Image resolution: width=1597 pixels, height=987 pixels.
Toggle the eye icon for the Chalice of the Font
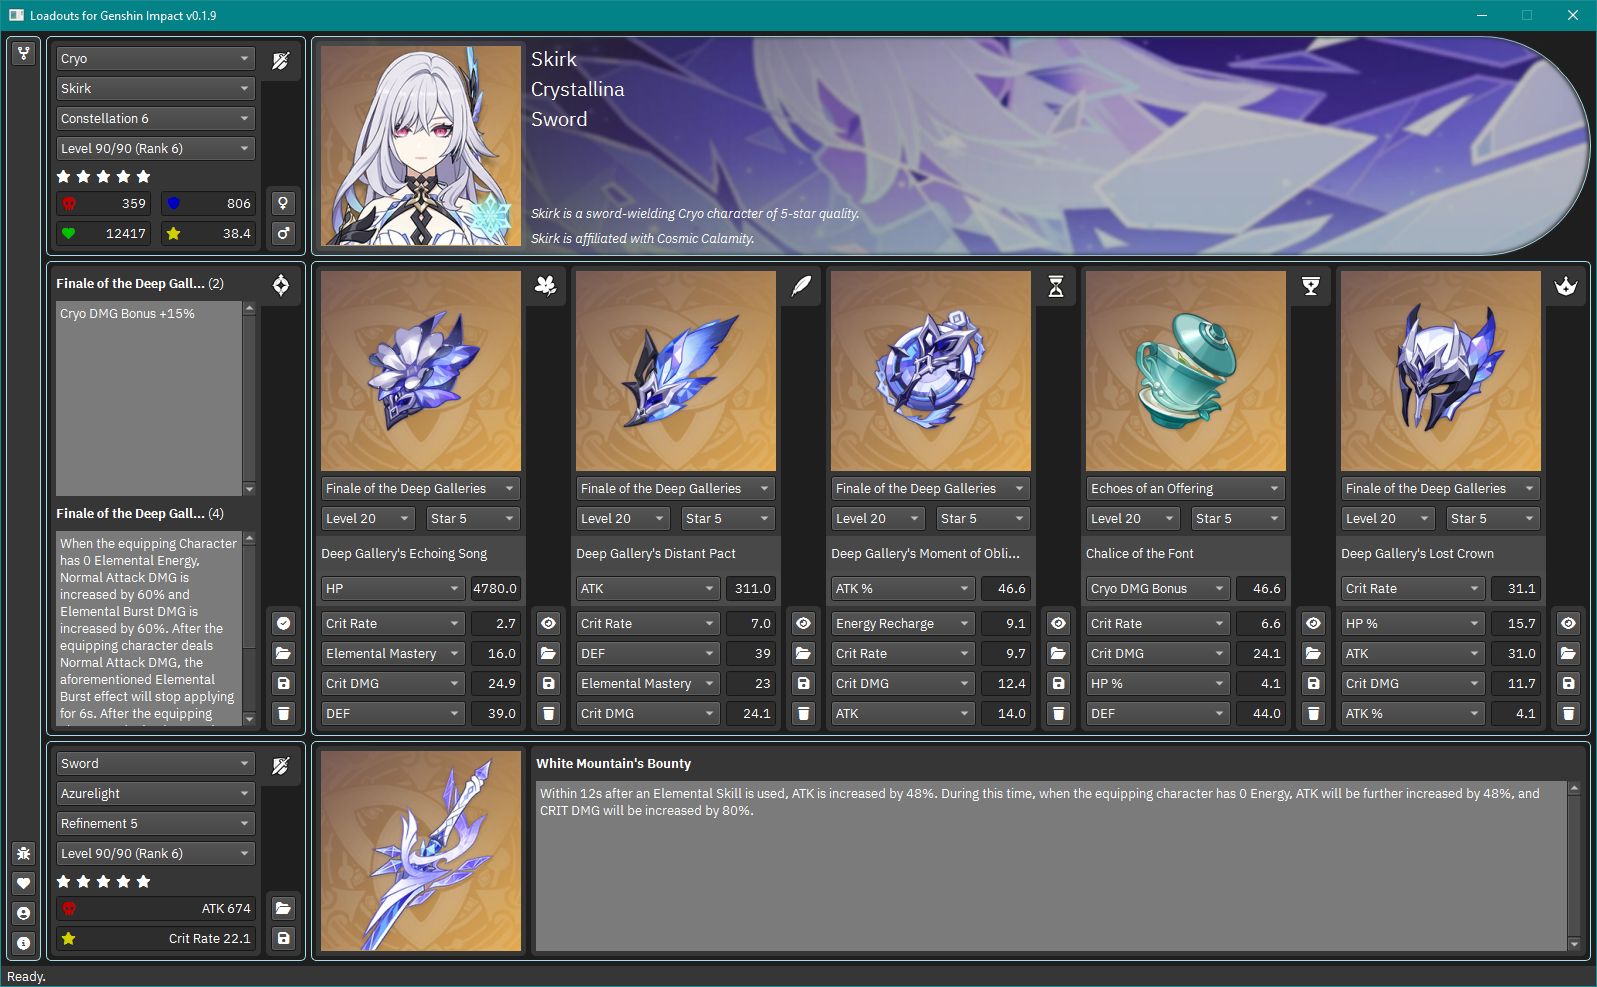1314,623
